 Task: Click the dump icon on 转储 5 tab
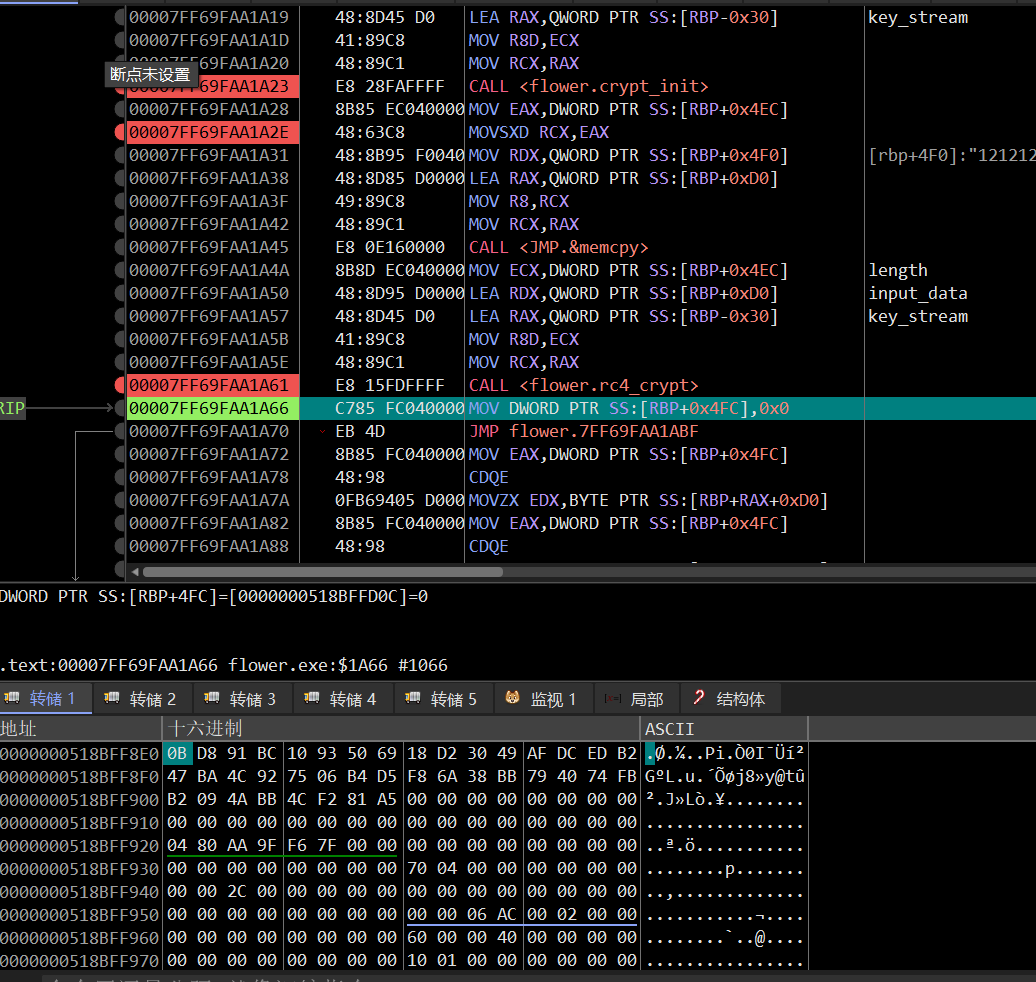pos(411,699)
